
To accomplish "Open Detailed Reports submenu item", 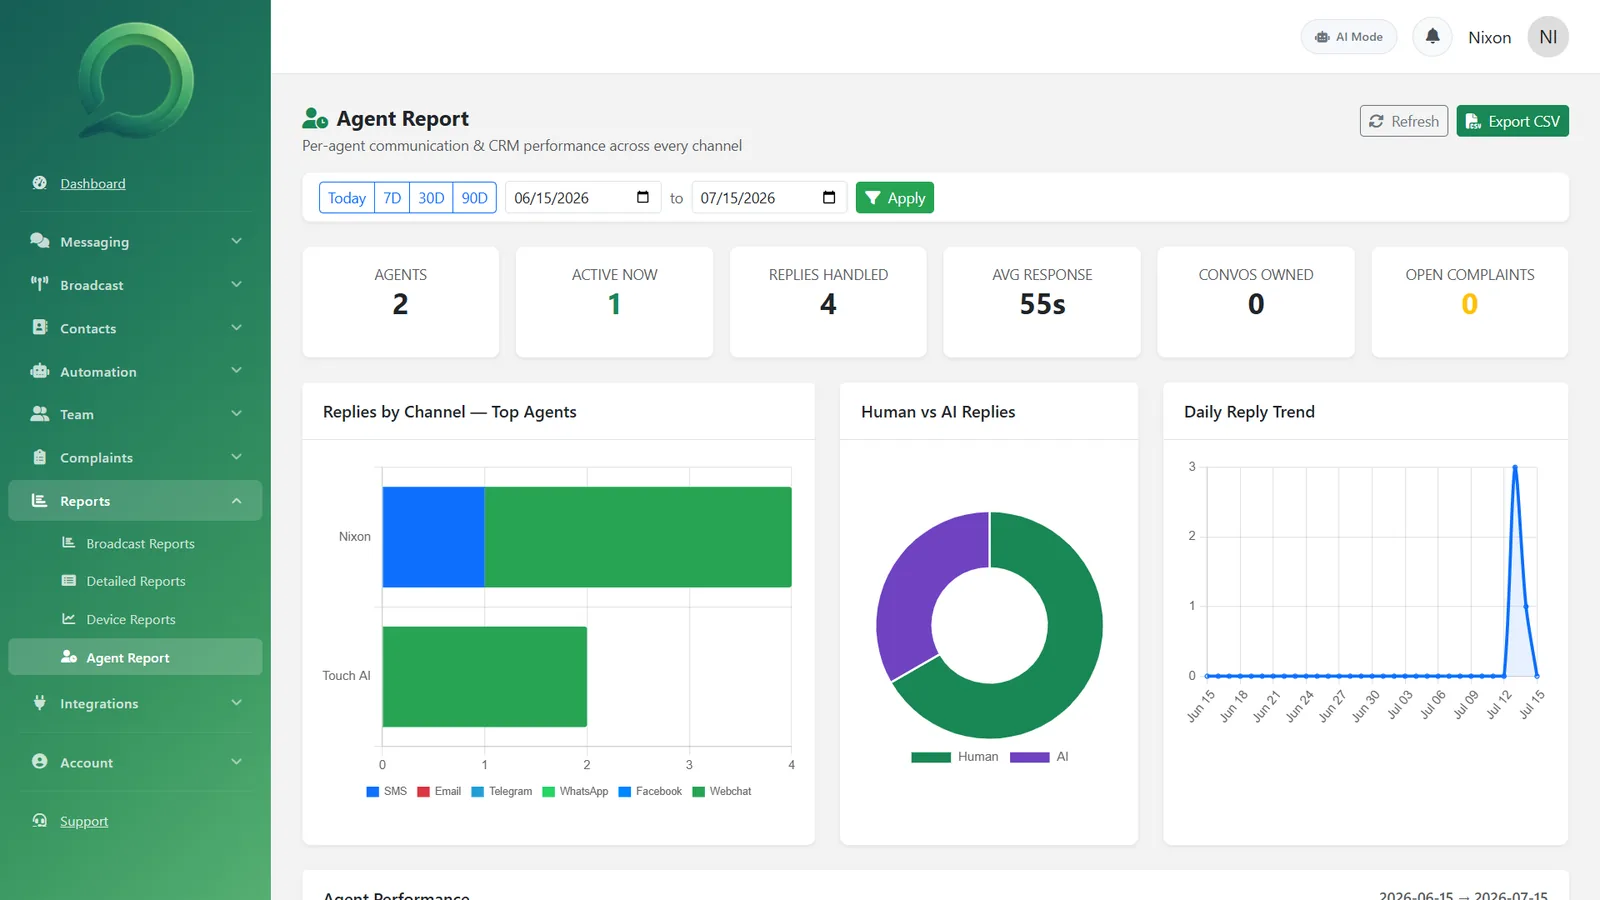I will click(x=135, y=581).
